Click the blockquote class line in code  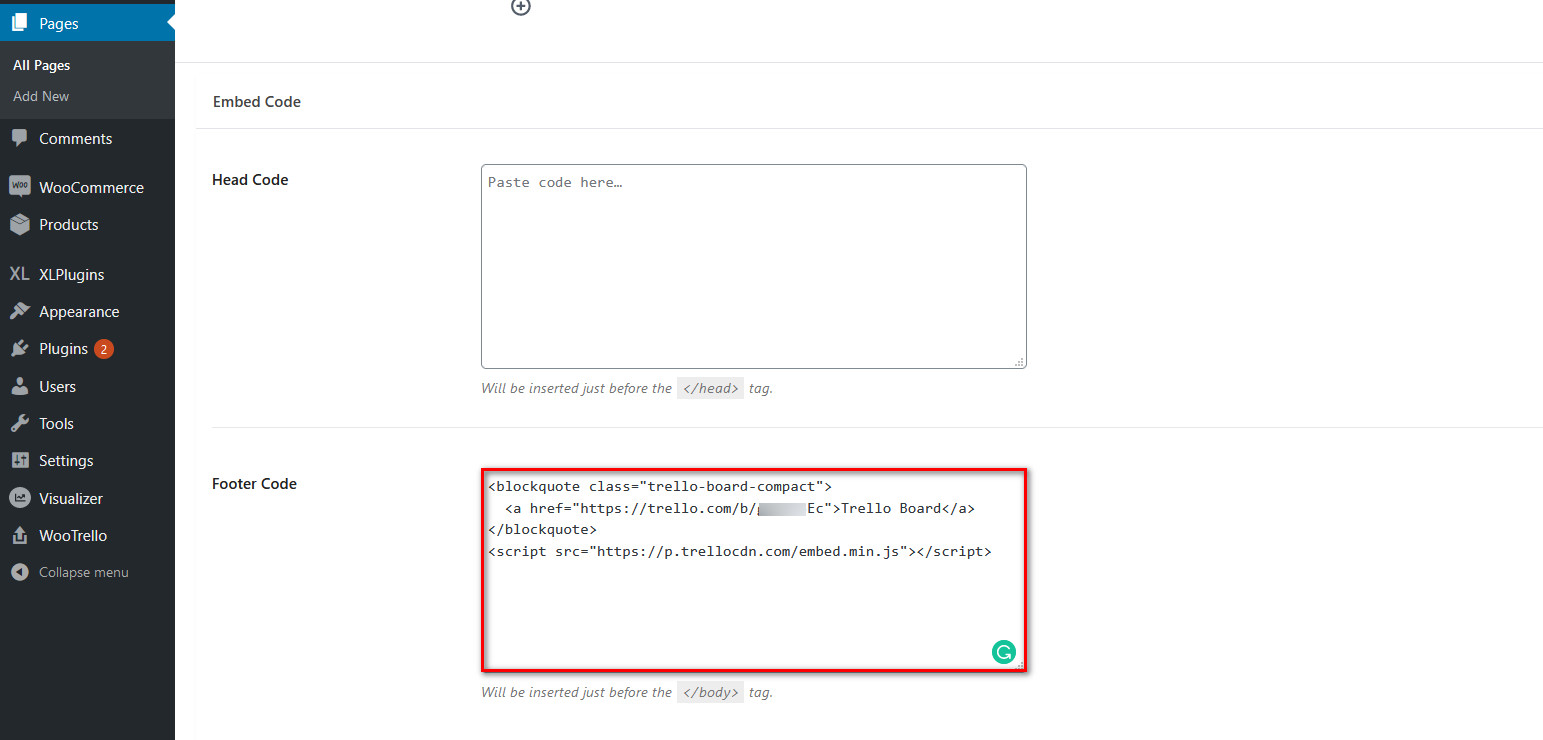click(x=660, y=486)
